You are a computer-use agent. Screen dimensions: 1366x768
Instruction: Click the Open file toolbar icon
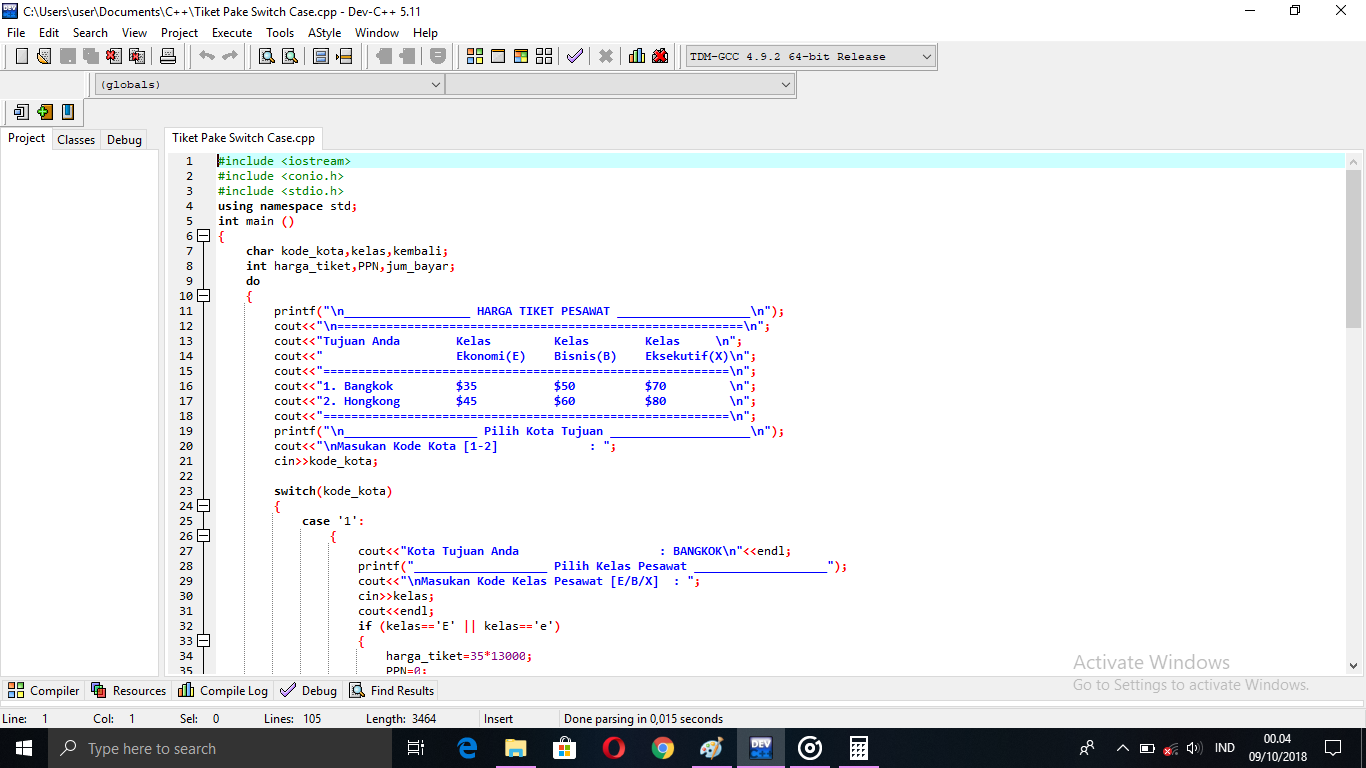[44, 56]
